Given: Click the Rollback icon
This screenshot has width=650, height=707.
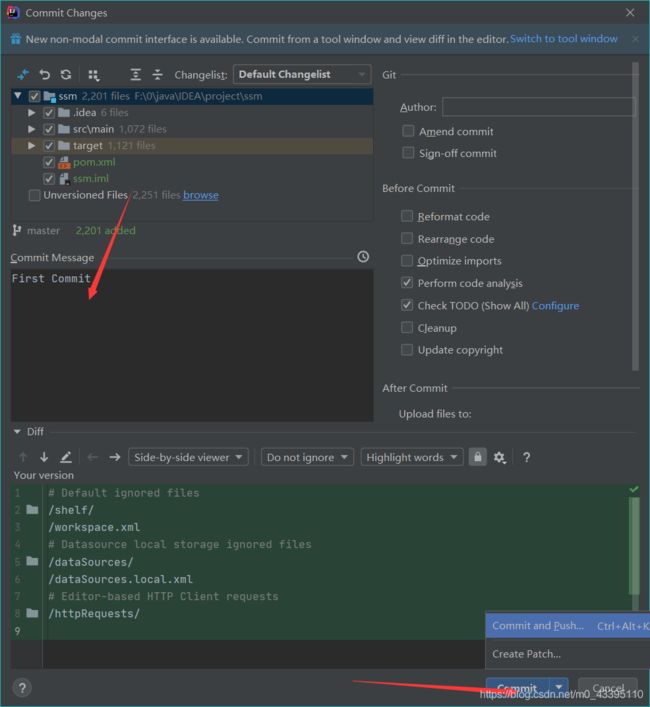Looking at the screenshot, I should point(44,74).
